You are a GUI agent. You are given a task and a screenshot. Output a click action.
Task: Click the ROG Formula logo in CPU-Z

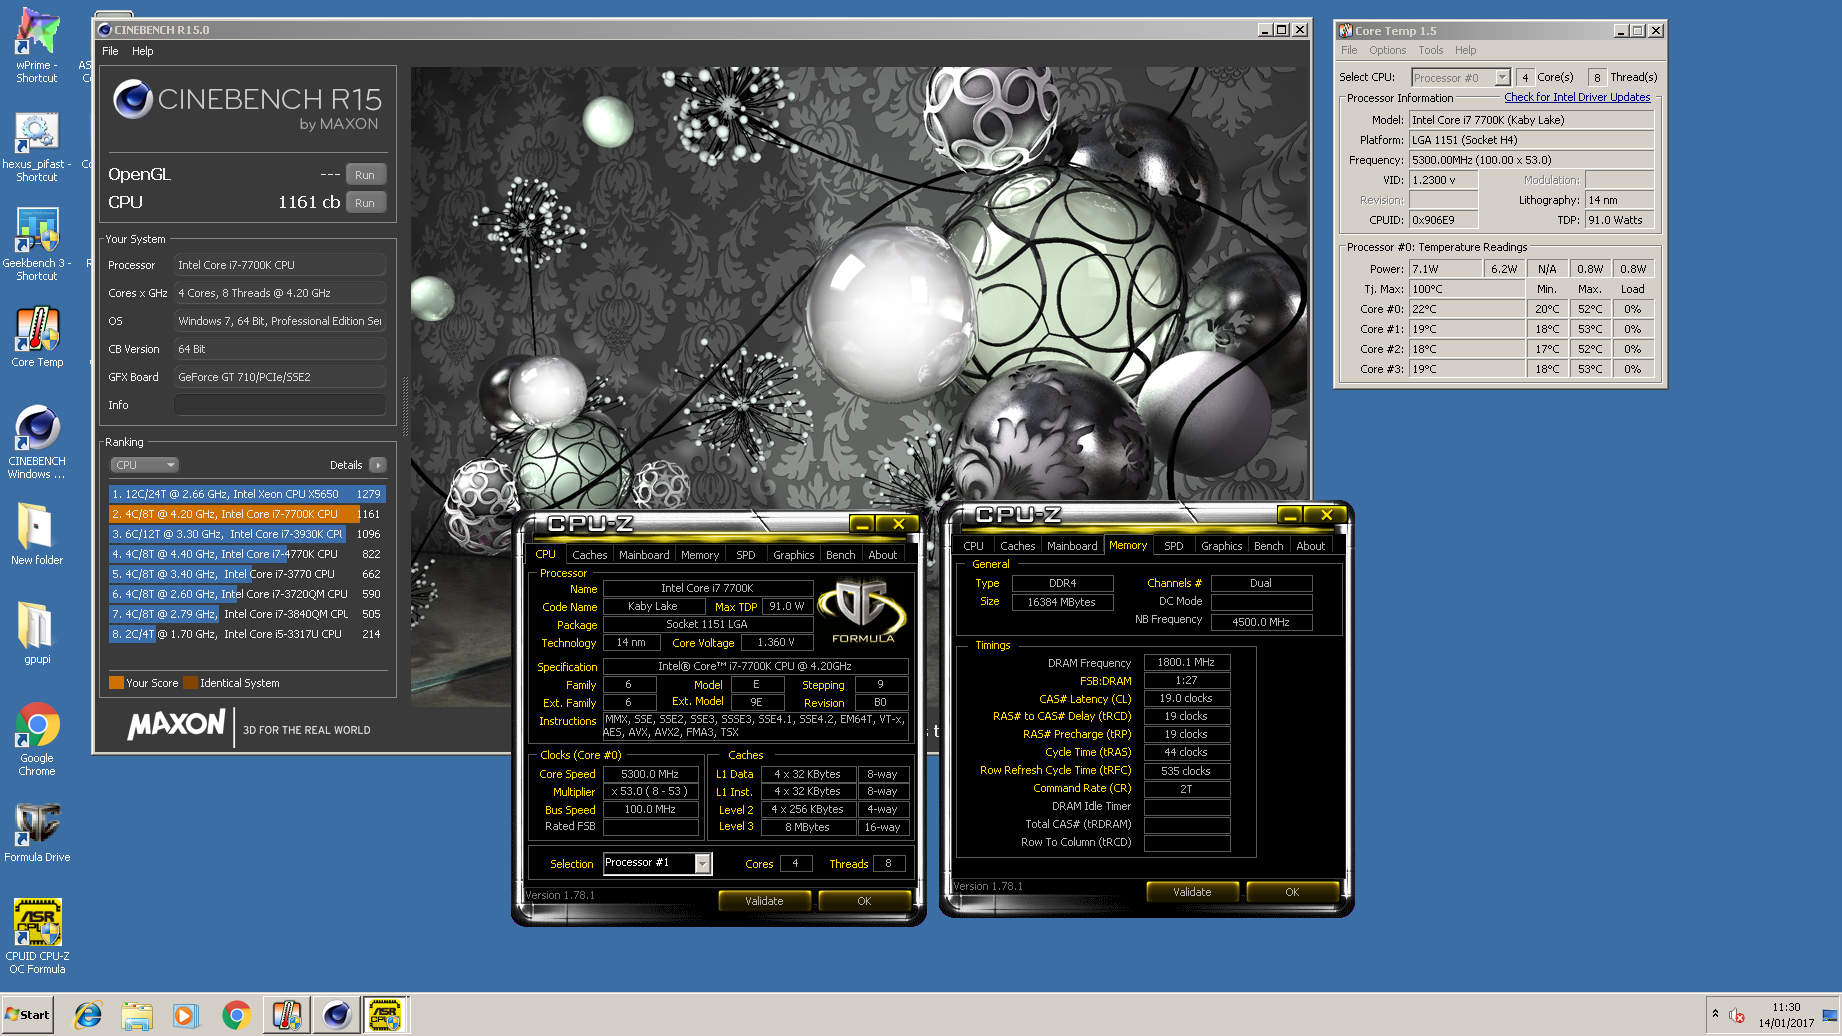(x=862, y=610)
